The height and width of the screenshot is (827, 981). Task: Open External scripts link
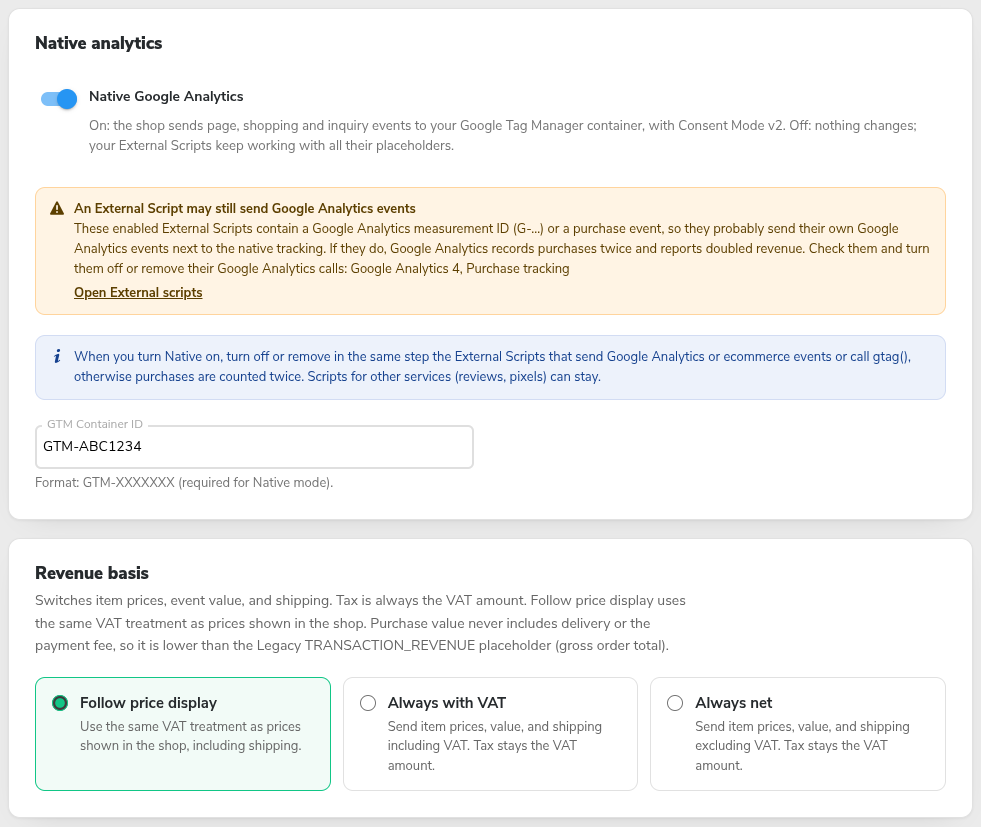tap(138, 292)
